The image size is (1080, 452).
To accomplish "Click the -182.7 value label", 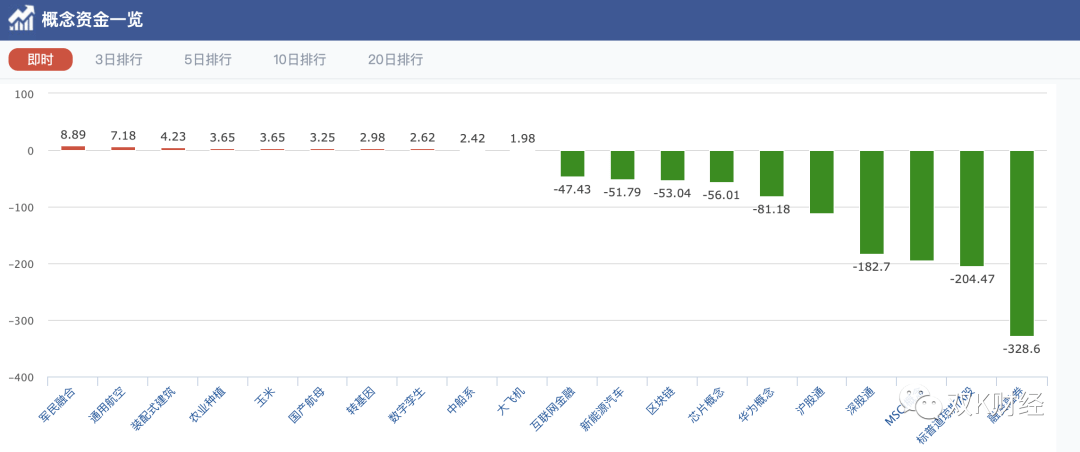I will (872, 267).
